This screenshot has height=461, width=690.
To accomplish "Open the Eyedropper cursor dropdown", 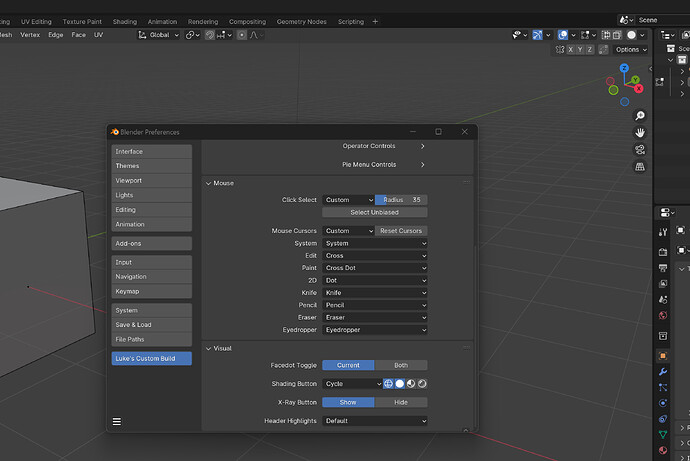I will coord(374,329).
